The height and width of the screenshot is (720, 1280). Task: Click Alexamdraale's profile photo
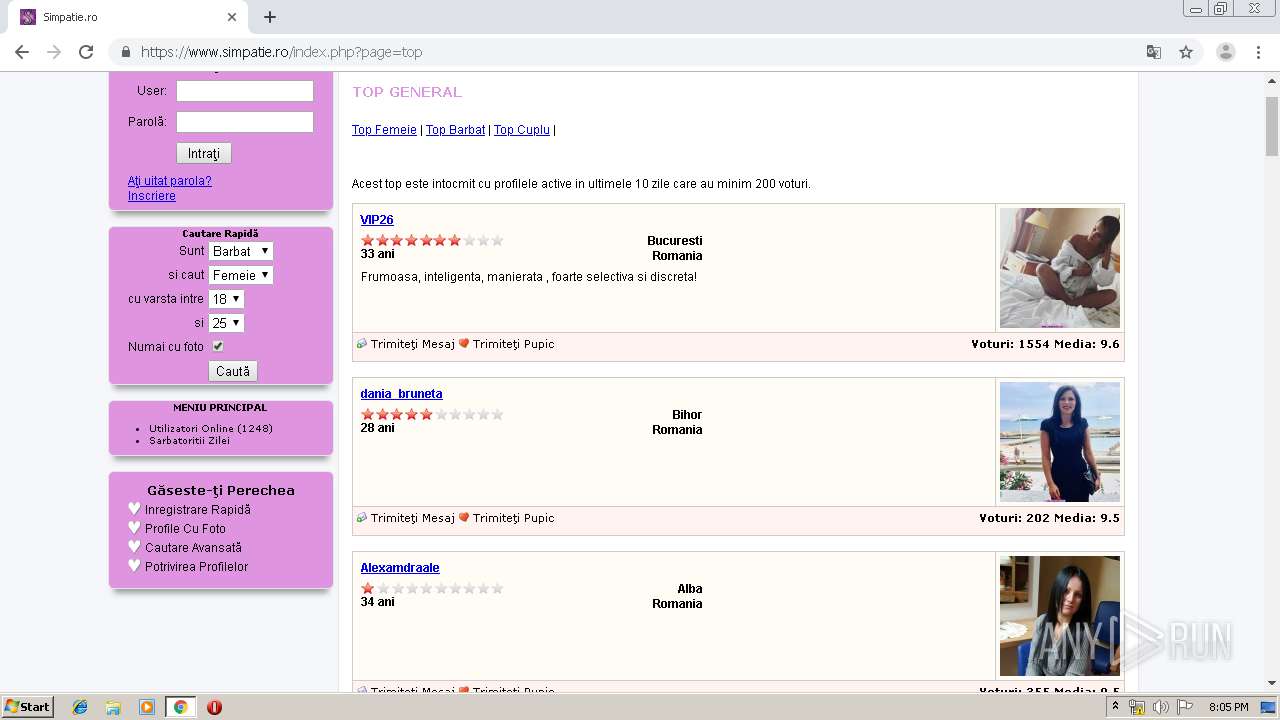[1060, 616]
